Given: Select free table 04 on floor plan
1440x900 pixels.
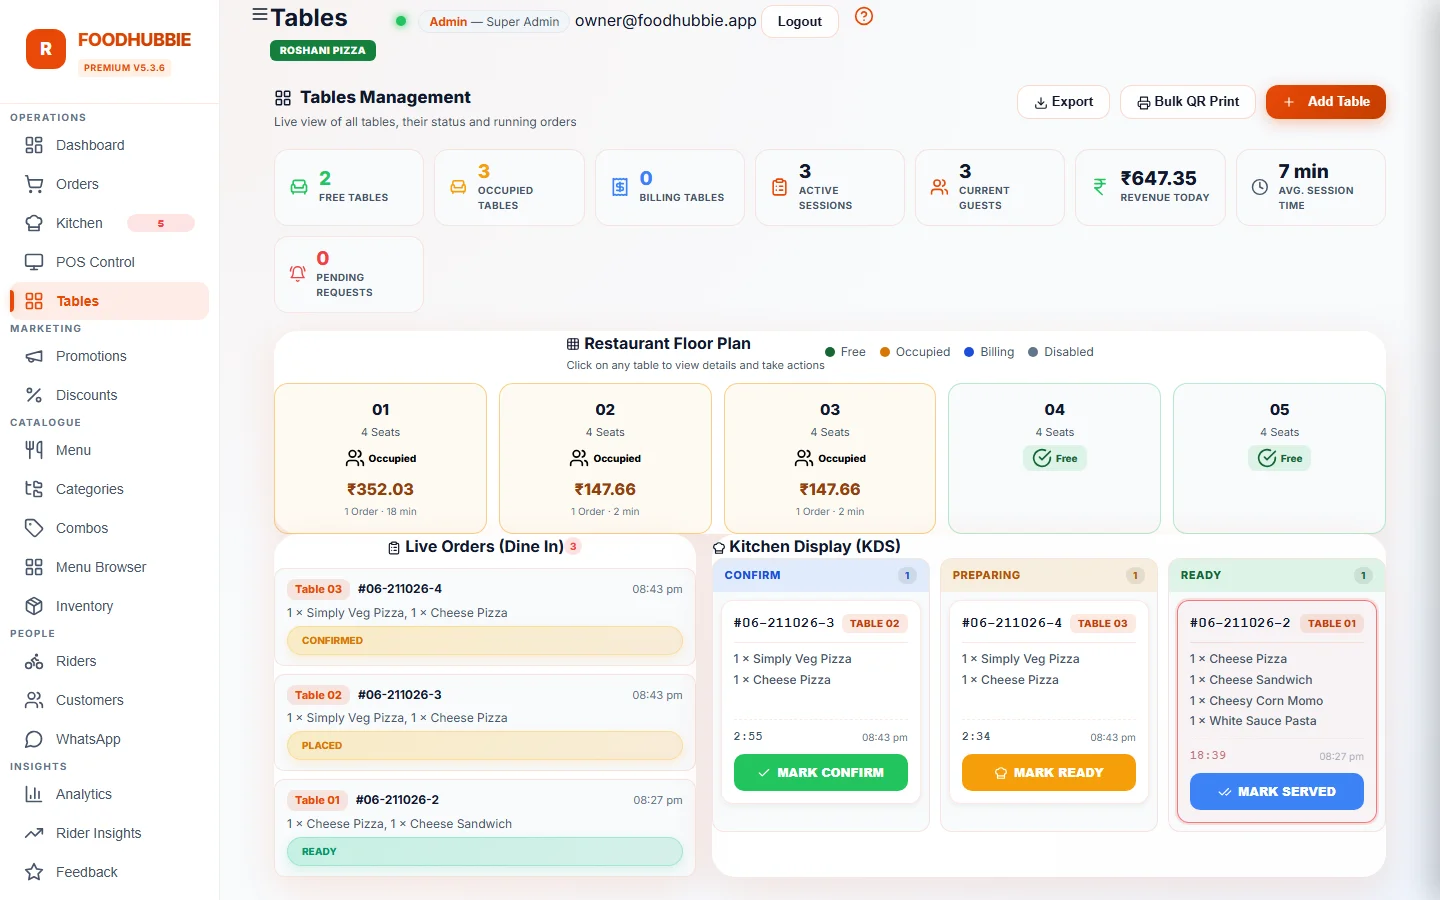Looking at the screenshot, I should [1054, 458].
